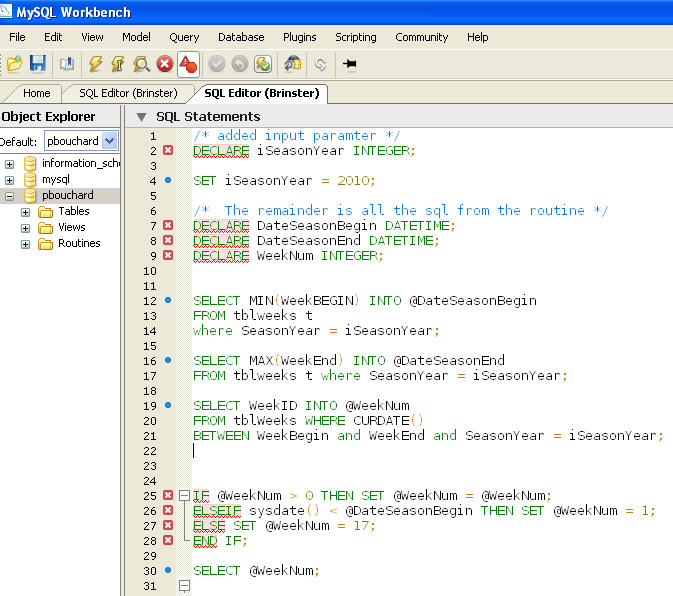Expand the information_schema database node
673x596 pixels.
click(x=9, y=164)
